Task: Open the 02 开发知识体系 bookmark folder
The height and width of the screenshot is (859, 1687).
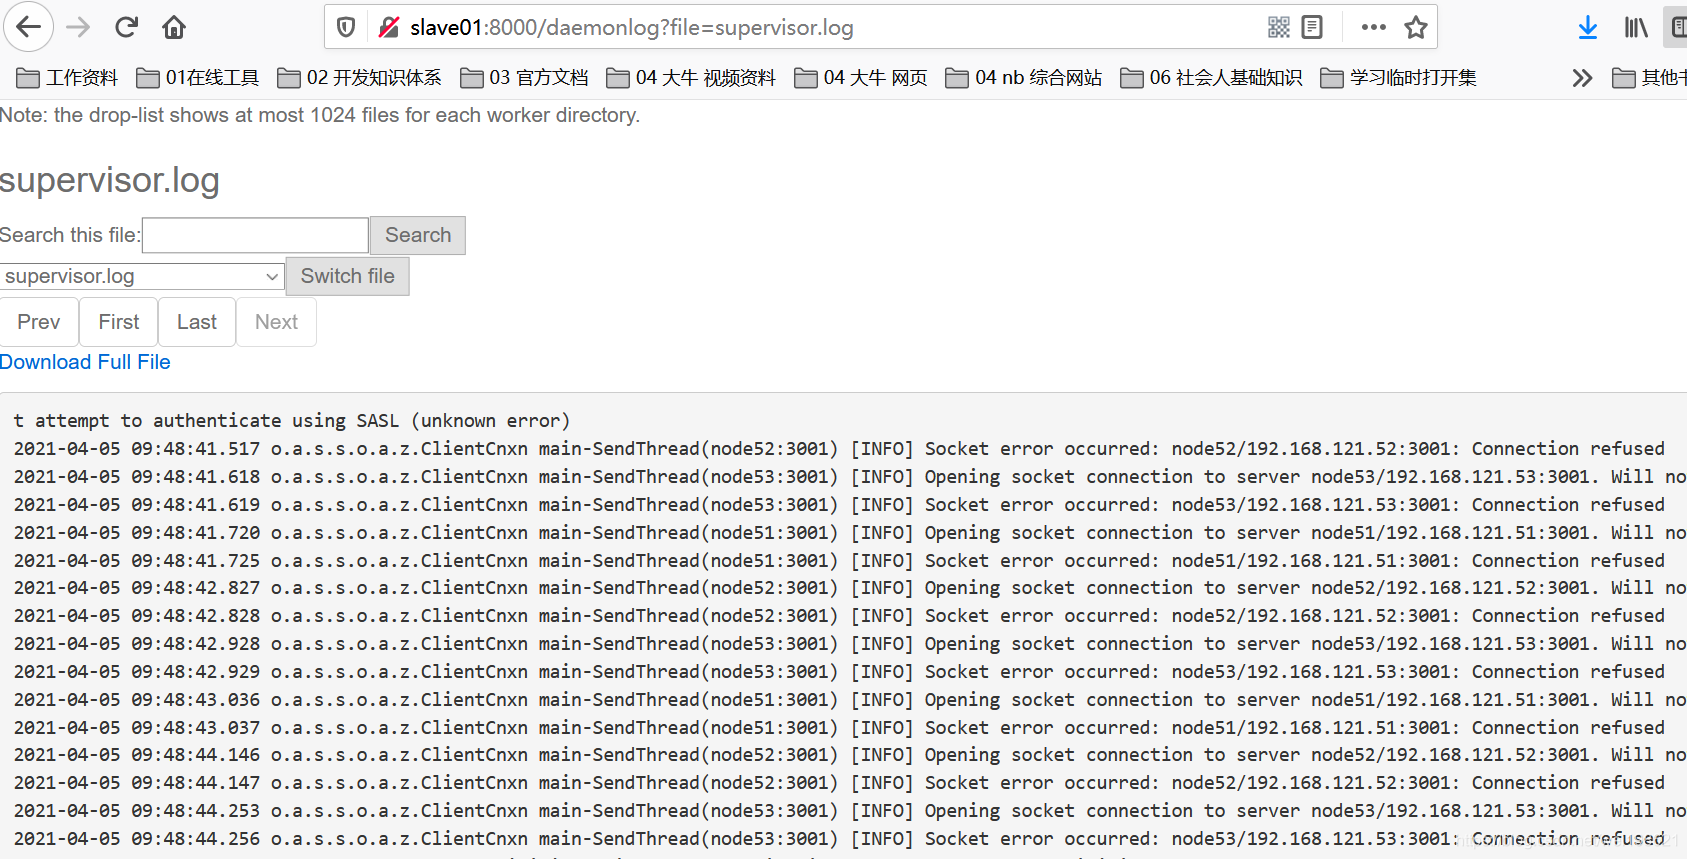Action: pyautogui.click(x=359, y=78)
